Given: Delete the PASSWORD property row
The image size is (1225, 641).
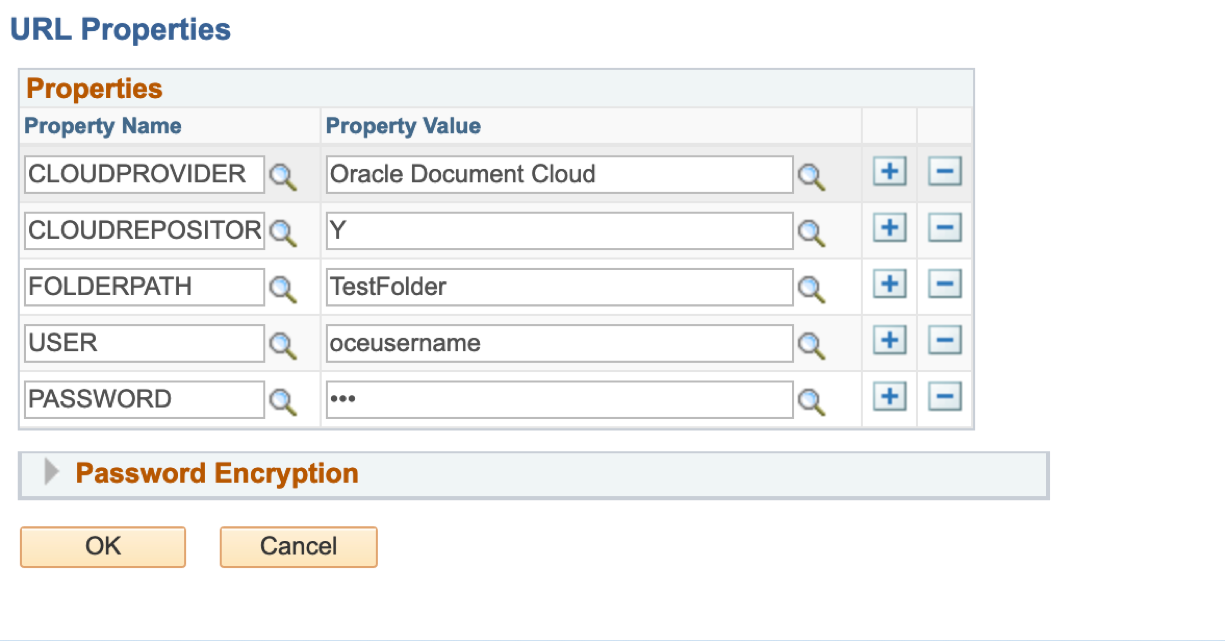Looking at the screenshot, I should 944,397.
